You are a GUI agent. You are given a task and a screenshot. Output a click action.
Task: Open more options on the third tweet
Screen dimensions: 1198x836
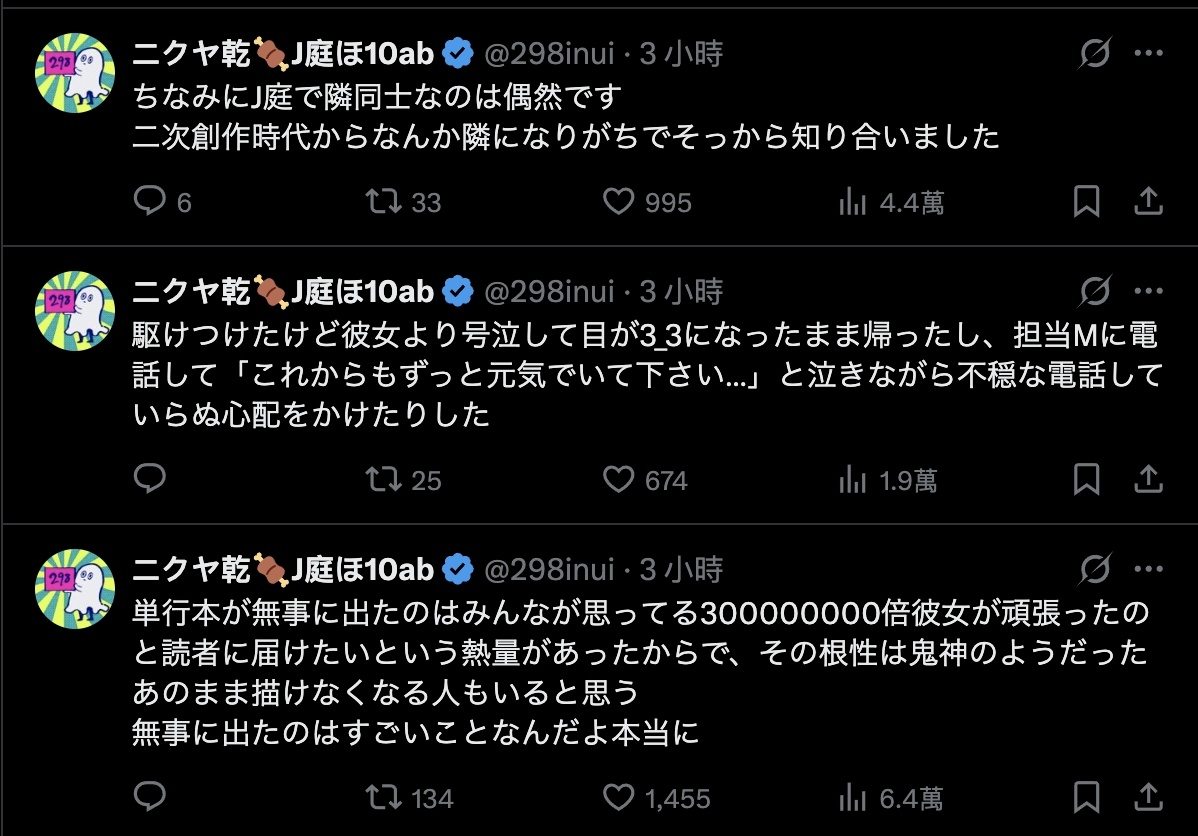[1146, 570]
